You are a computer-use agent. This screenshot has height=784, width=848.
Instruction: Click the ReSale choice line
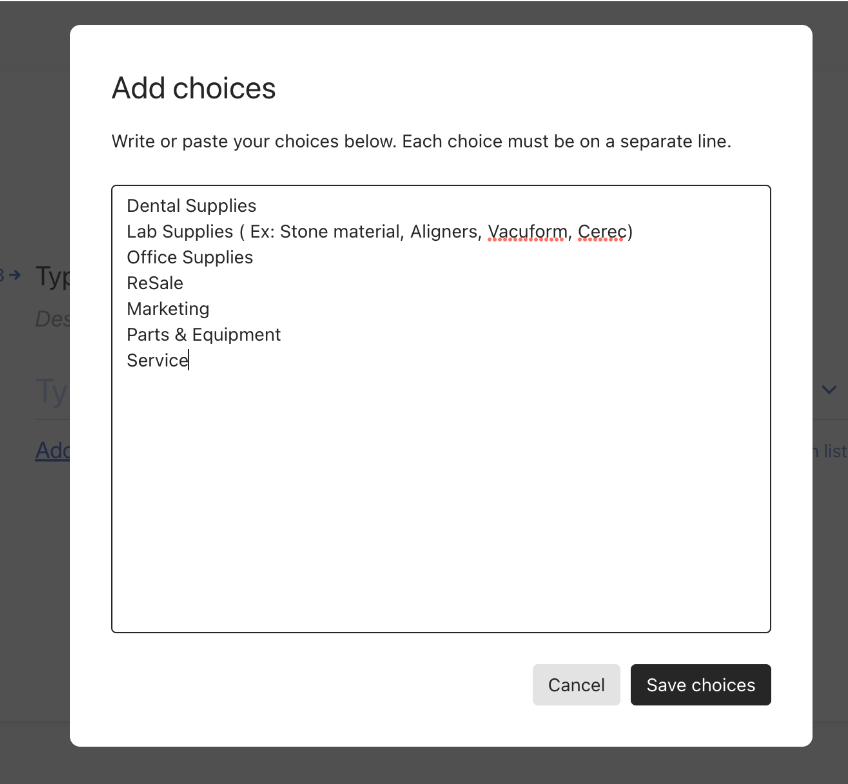pos(155,283)
